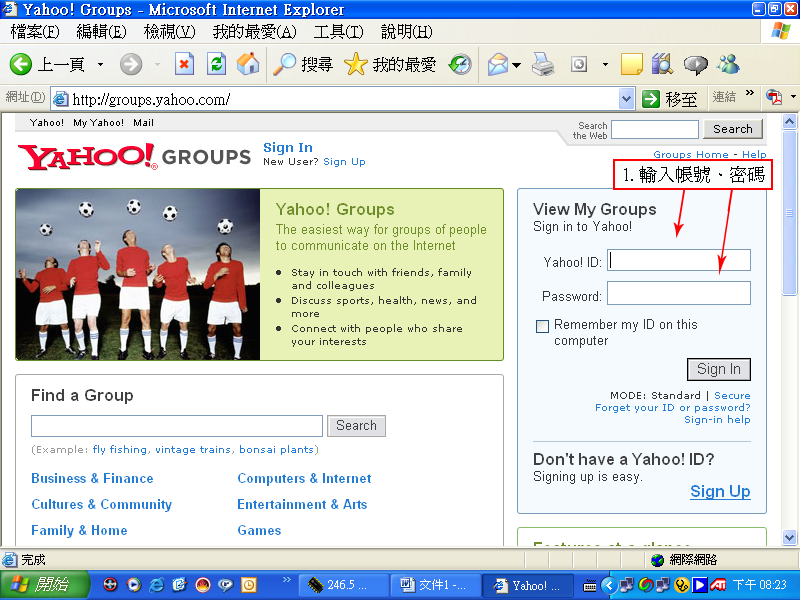The width and height of the screenshot is (800, 600).
Task: Open the Back button history dropdown
Action: pyautogui.click(x=100, y=65)
